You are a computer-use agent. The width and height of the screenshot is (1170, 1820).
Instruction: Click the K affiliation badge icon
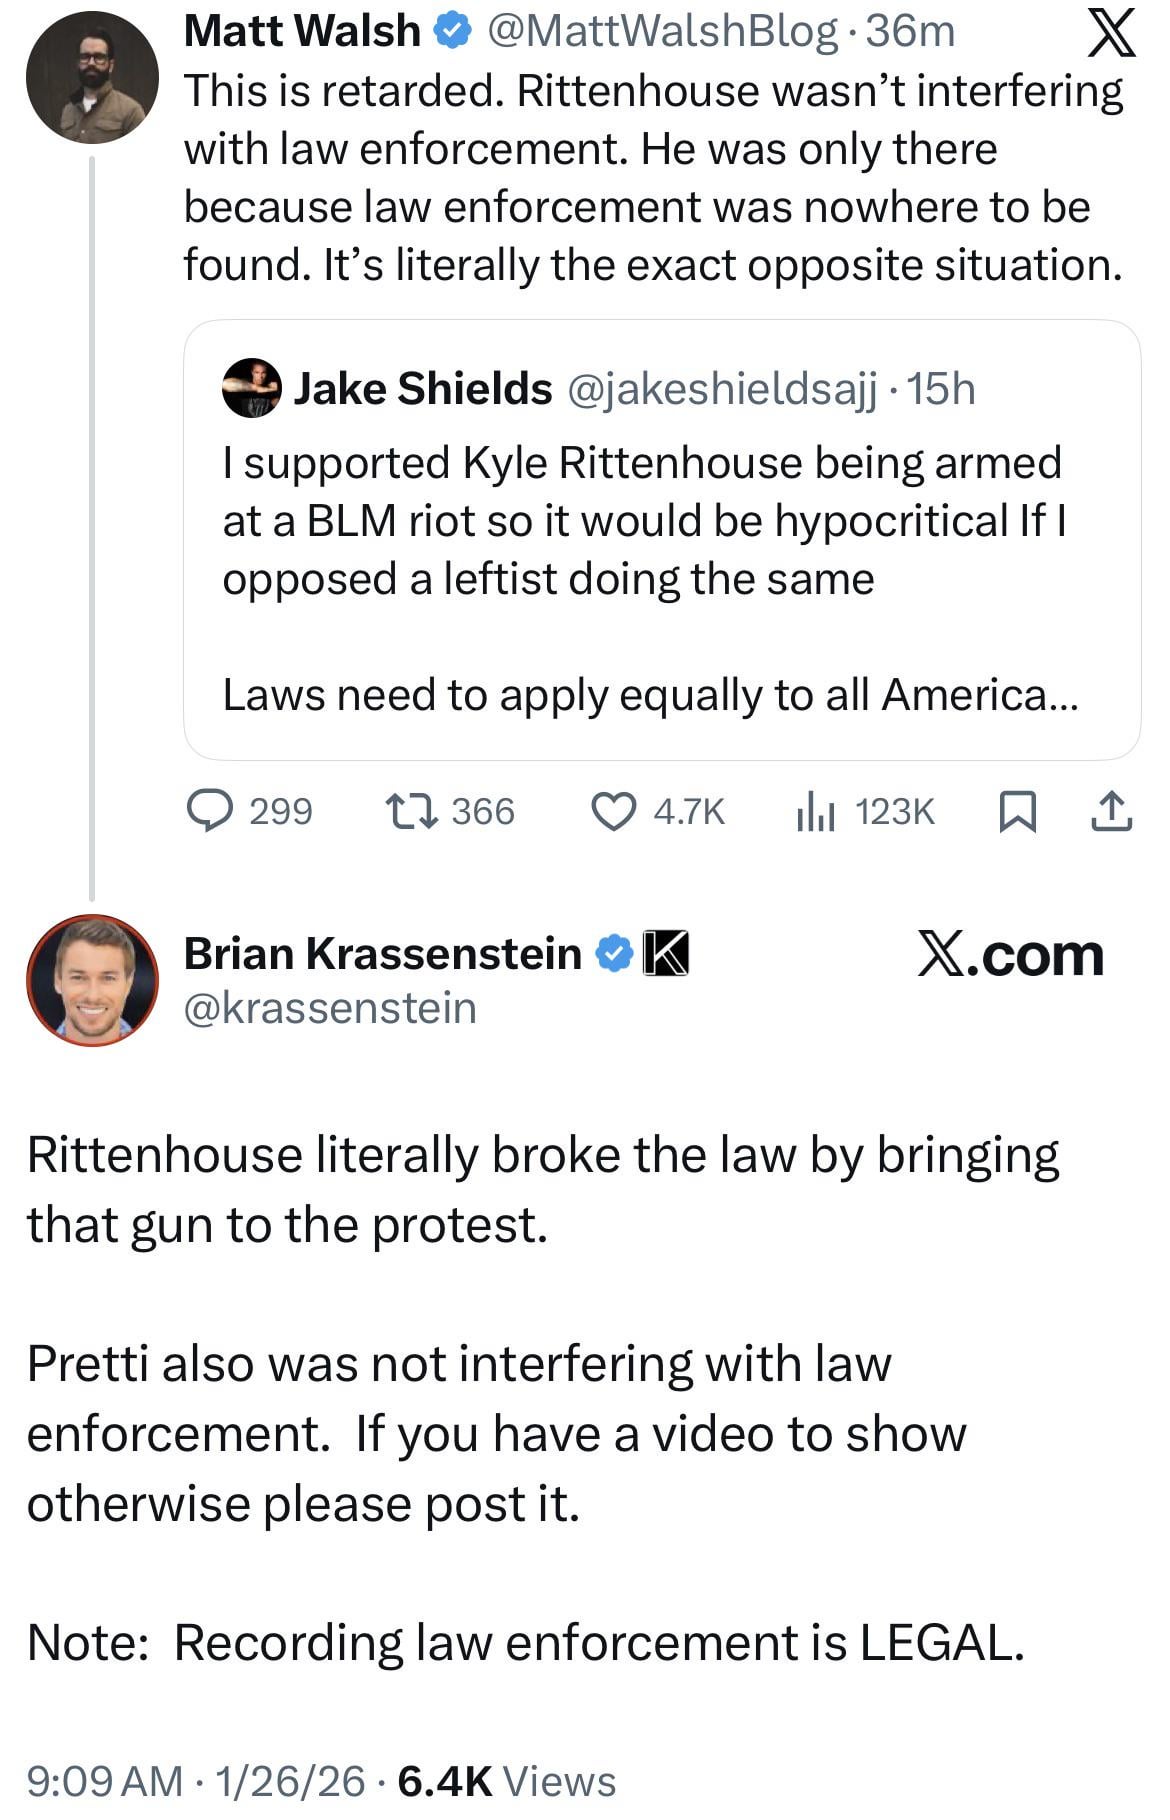pyautogui.click(x=665, y=954)
